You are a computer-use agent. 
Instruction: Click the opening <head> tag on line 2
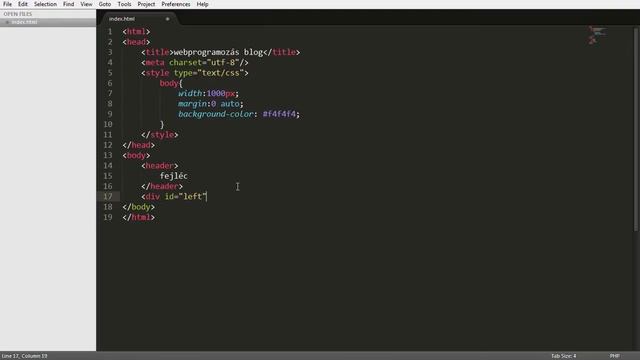pyautogui.click(x=136, y=42)
